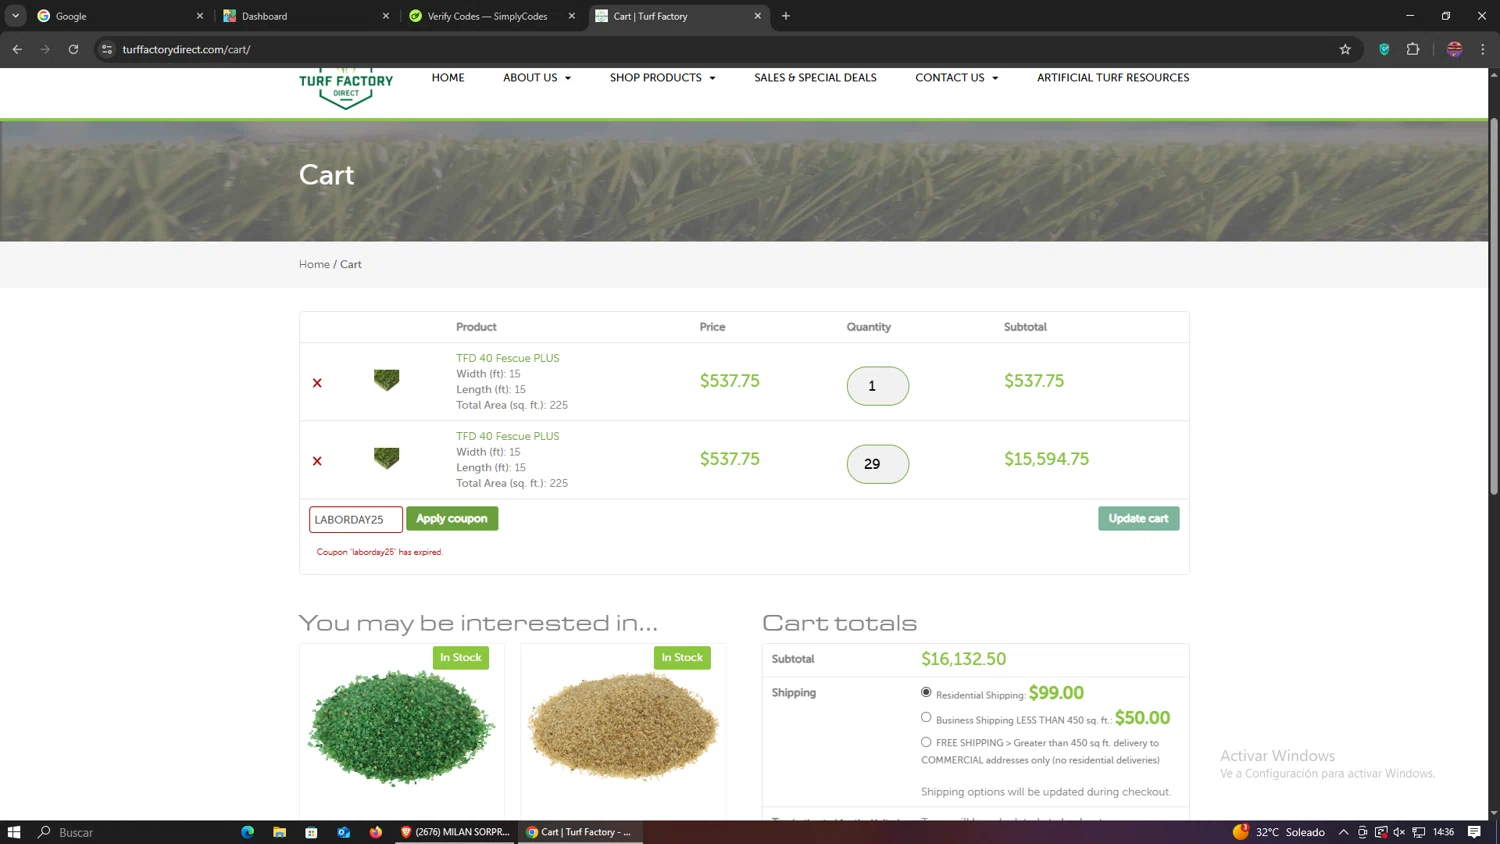Close the Verify Codes SimplyCodes tab
Screen dimensions: 1500x844
572,16
